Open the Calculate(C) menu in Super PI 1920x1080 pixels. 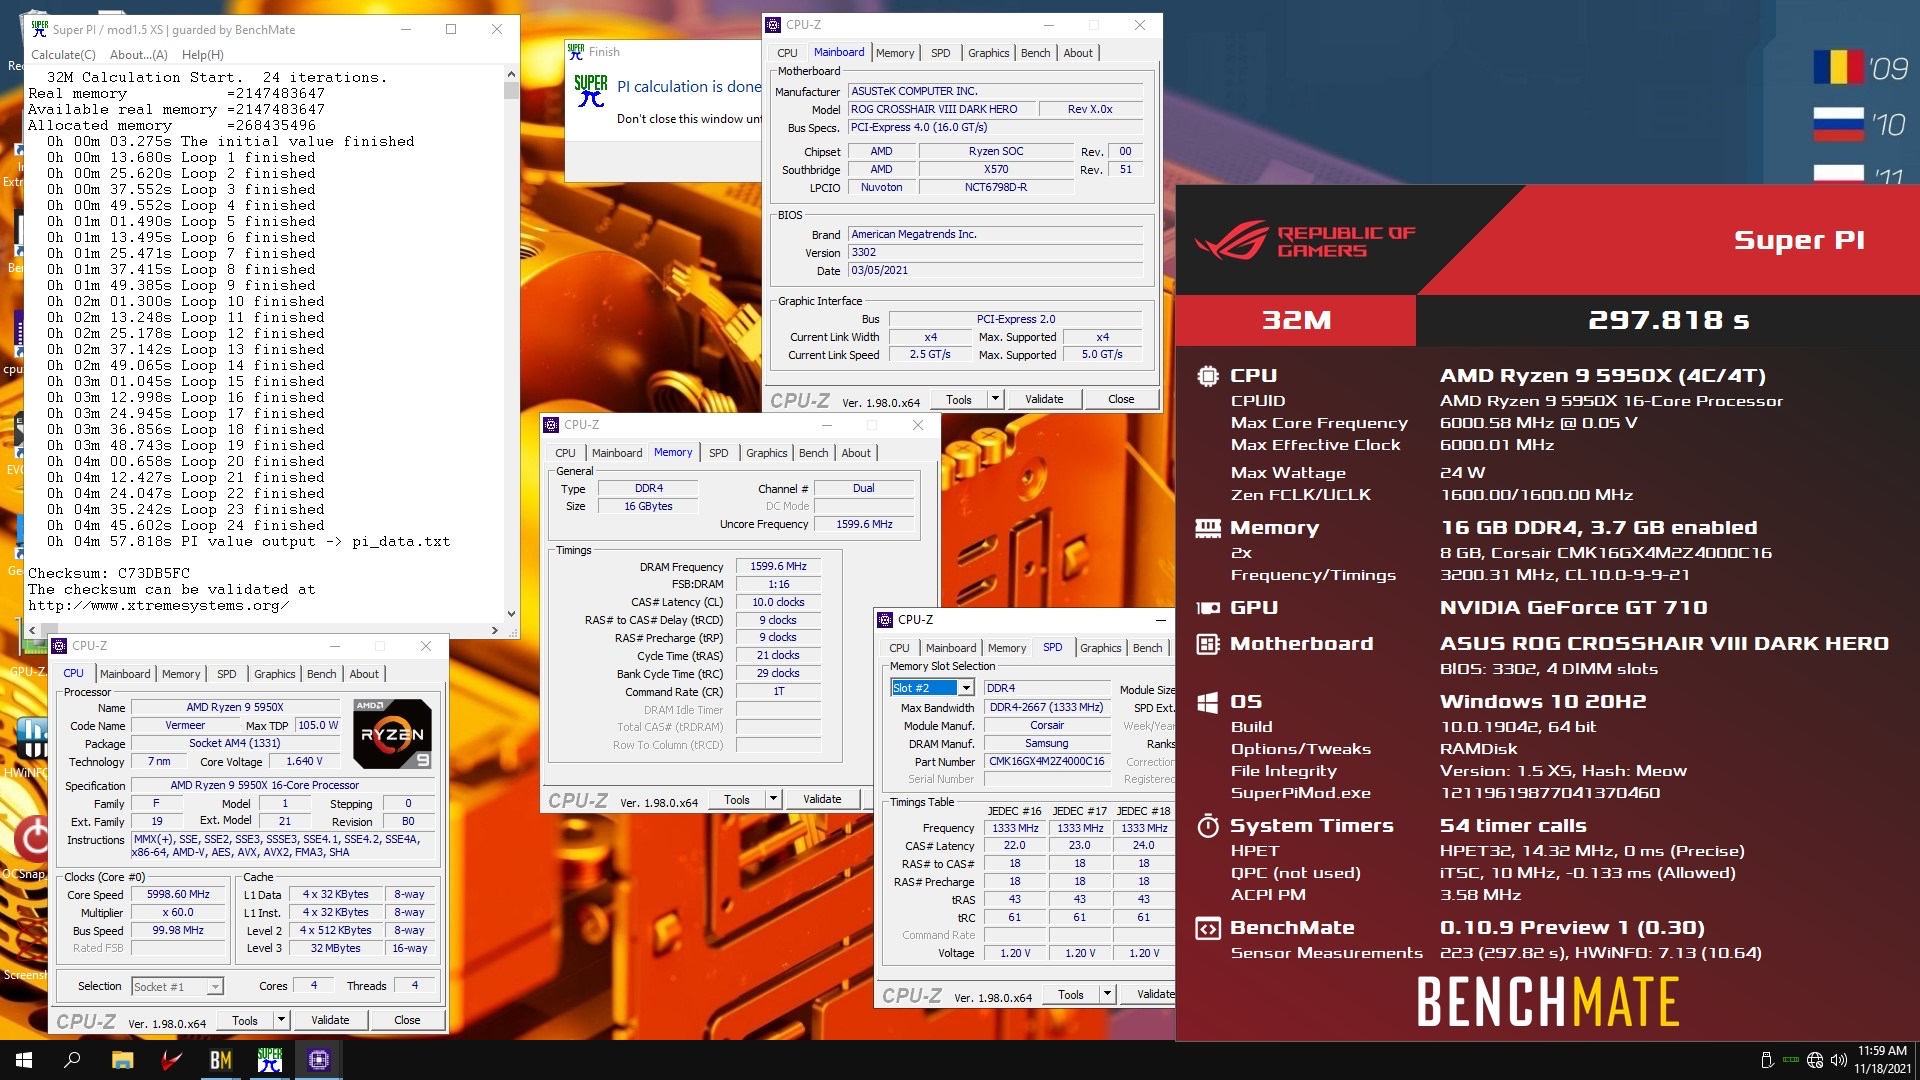[x=63, y=55]
